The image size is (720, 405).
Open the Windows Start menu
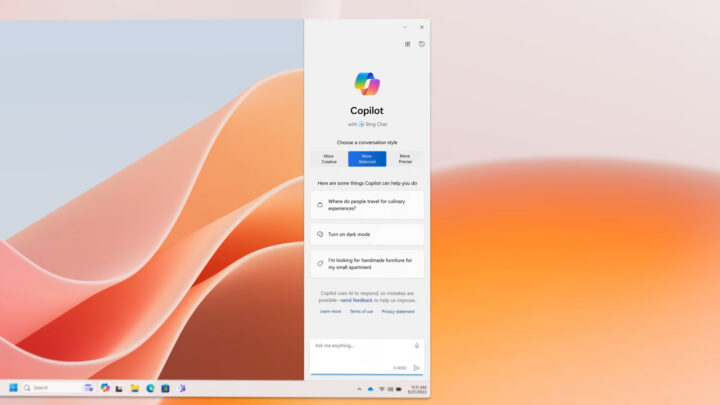tap(13, 387)
